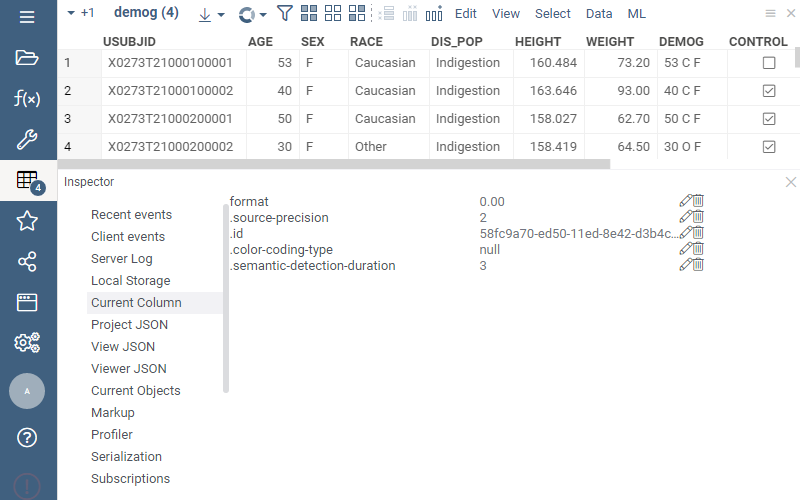800x500 pixels.
Task: Delete the .color-coding-type property via trash icon
Action: 698,249
